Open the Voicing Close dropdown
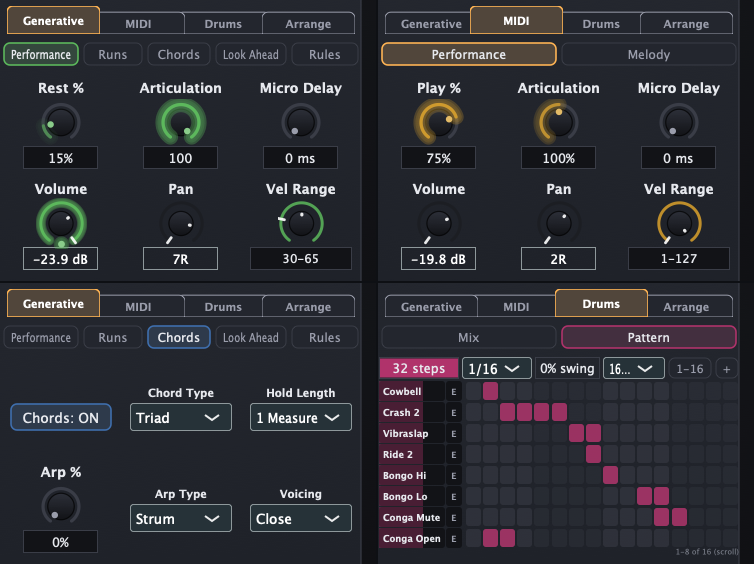The image size is (754, 564). (301, 518)
